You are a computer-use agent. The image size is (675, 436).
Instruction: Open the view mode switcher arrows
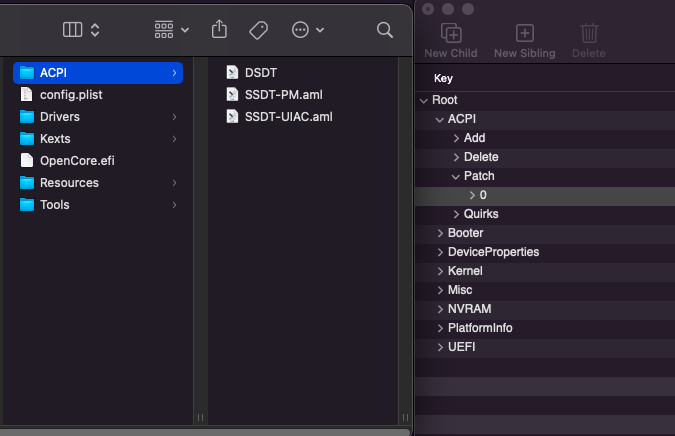point(95,30)
